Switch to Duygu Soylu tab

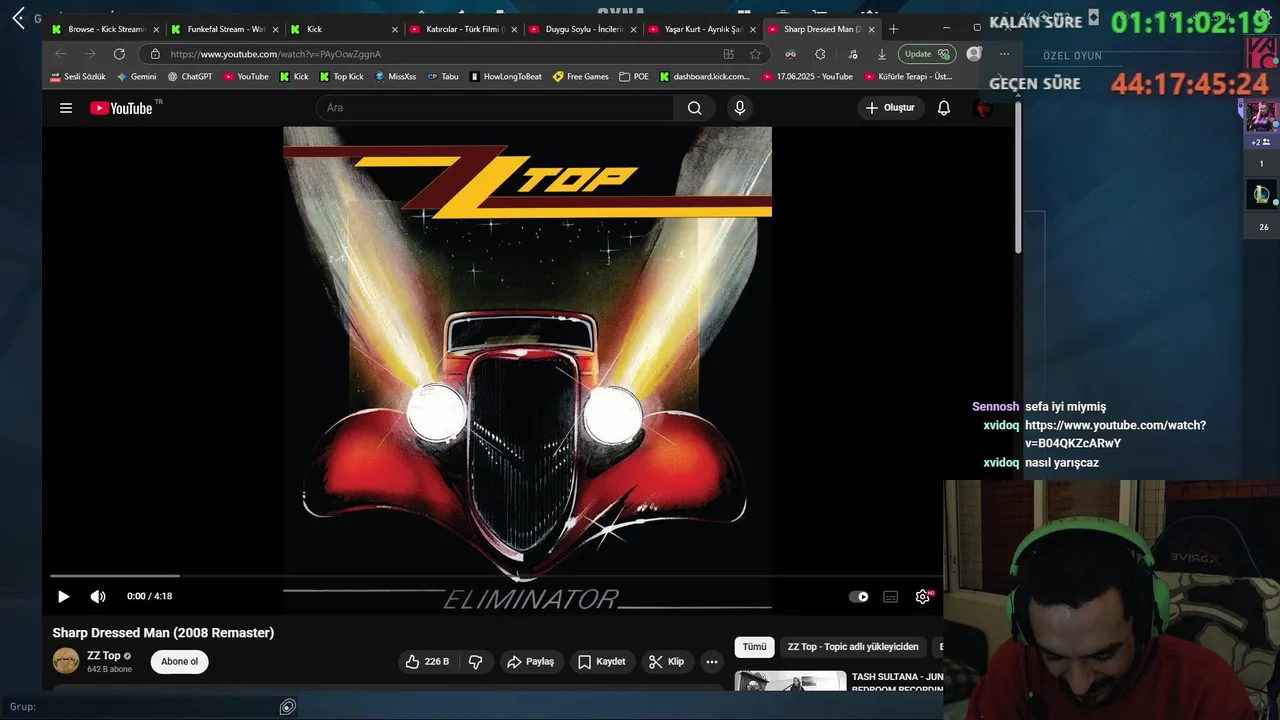point(581,29)
